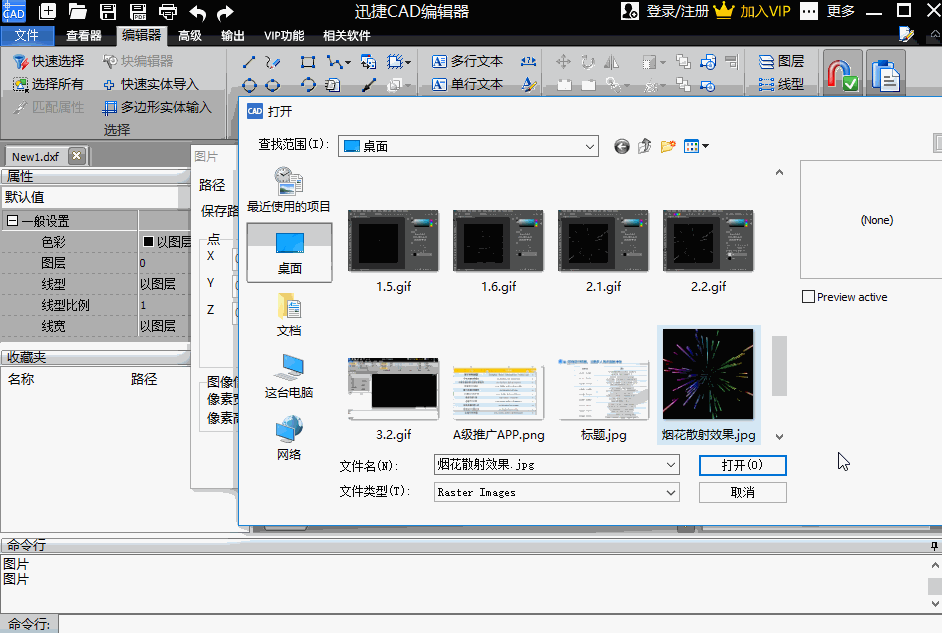Enable the Preview active checkbox
Screen dimensions: 942x633
pos(808,297)
